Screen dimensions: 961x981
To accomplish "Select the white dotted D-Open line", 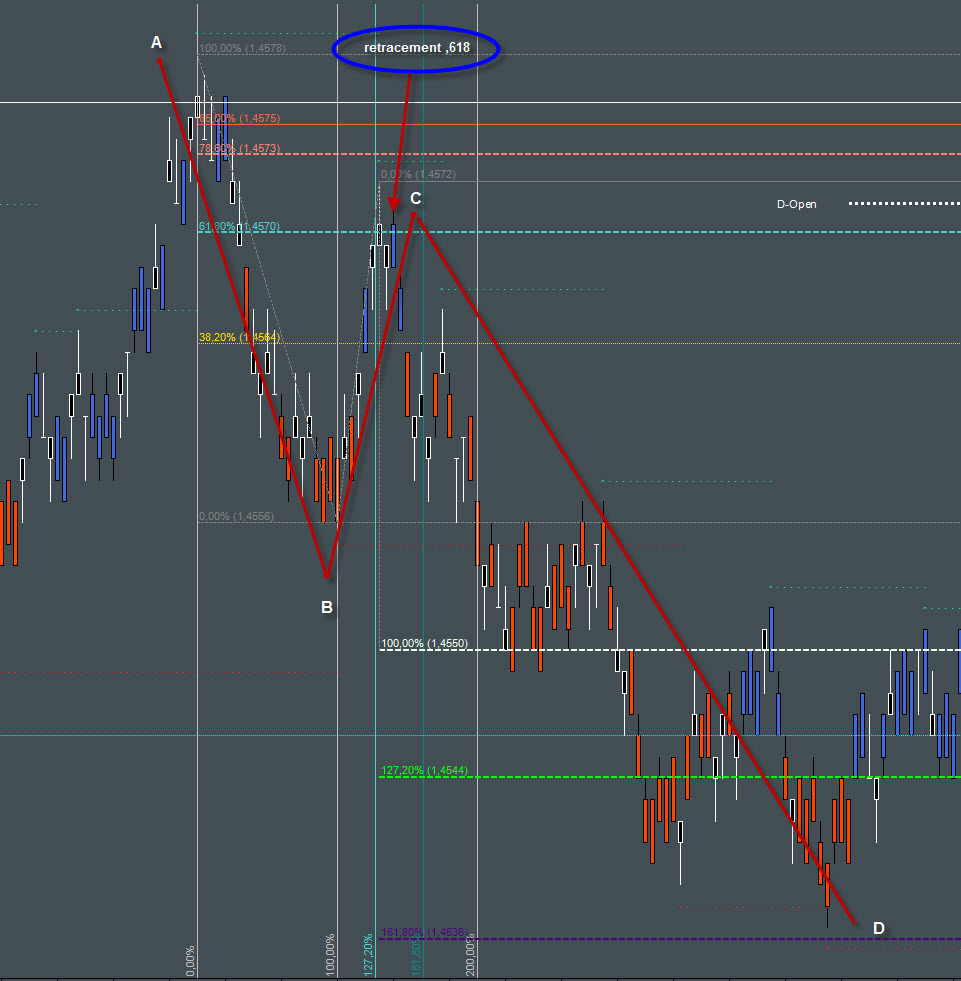I will pos(904,203).
